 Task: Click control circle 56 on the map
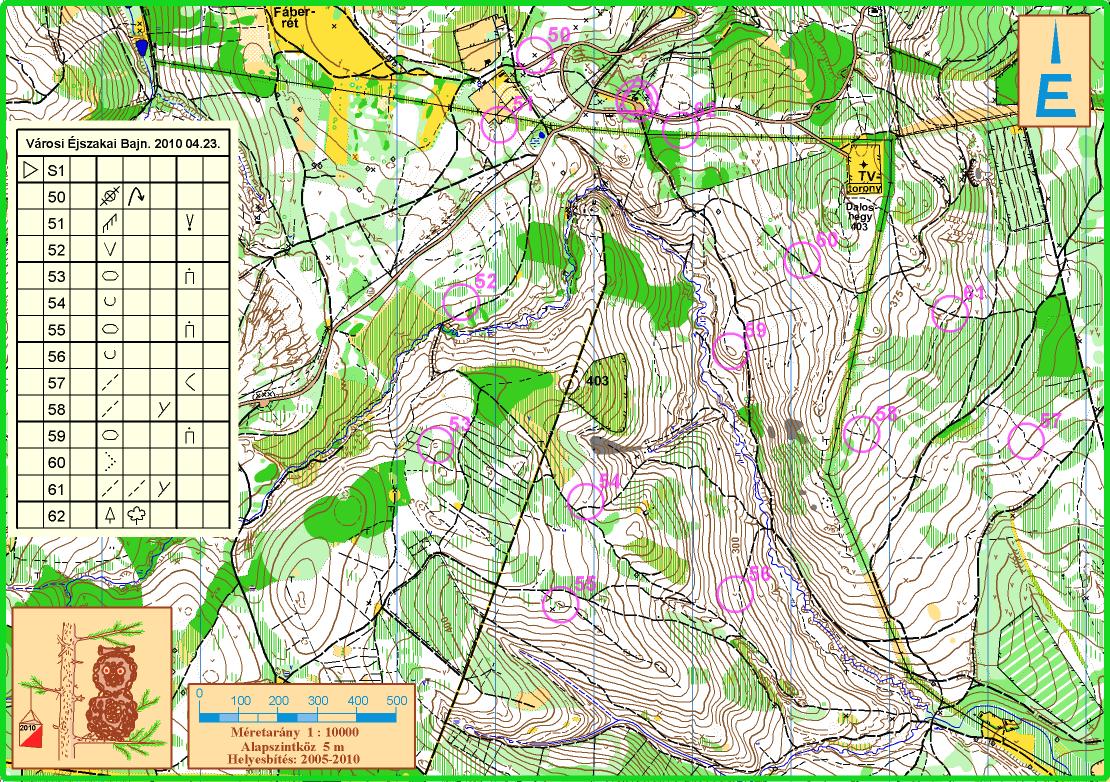(736, 594)
